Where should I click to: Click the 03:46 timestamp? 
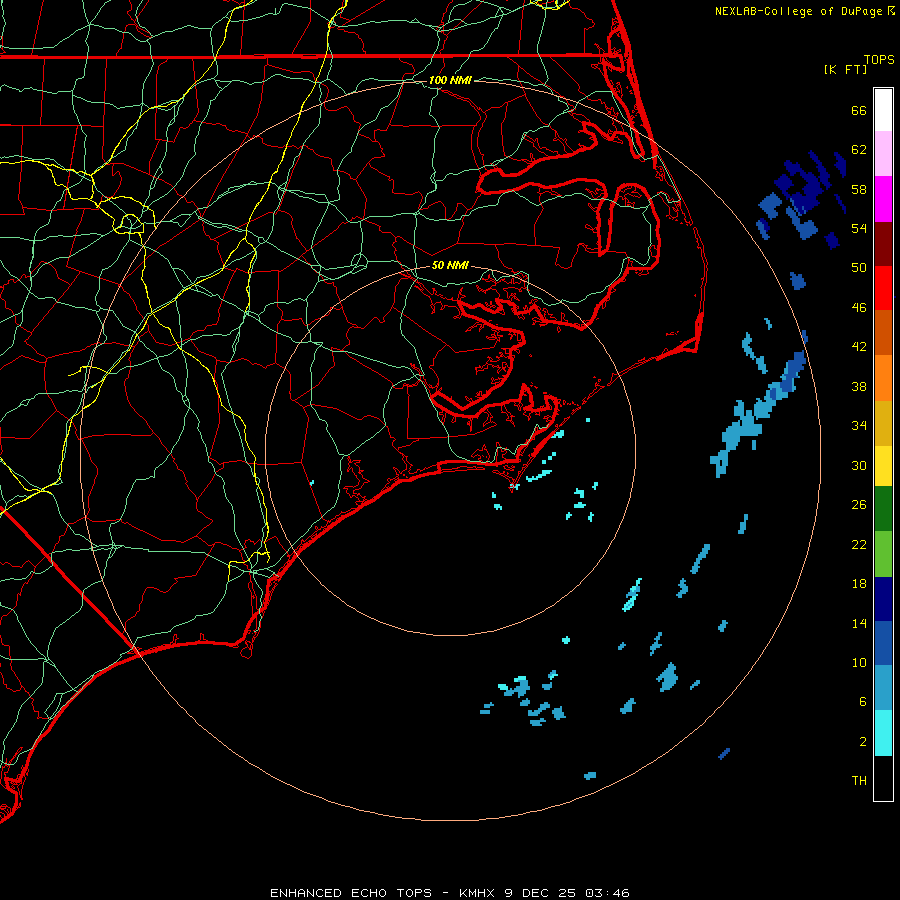[x=607, y=893]
